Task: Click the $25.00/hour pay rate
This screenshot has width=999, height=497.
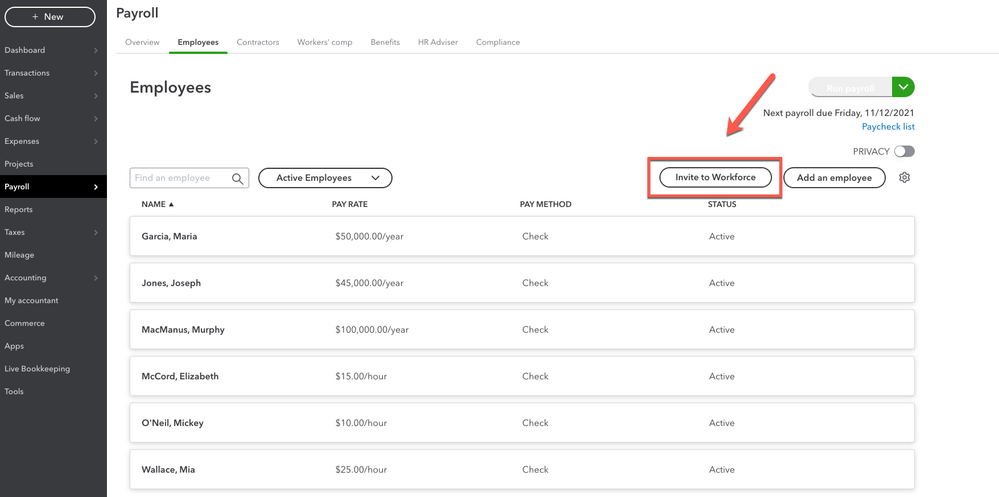Action: coord(361,470)
